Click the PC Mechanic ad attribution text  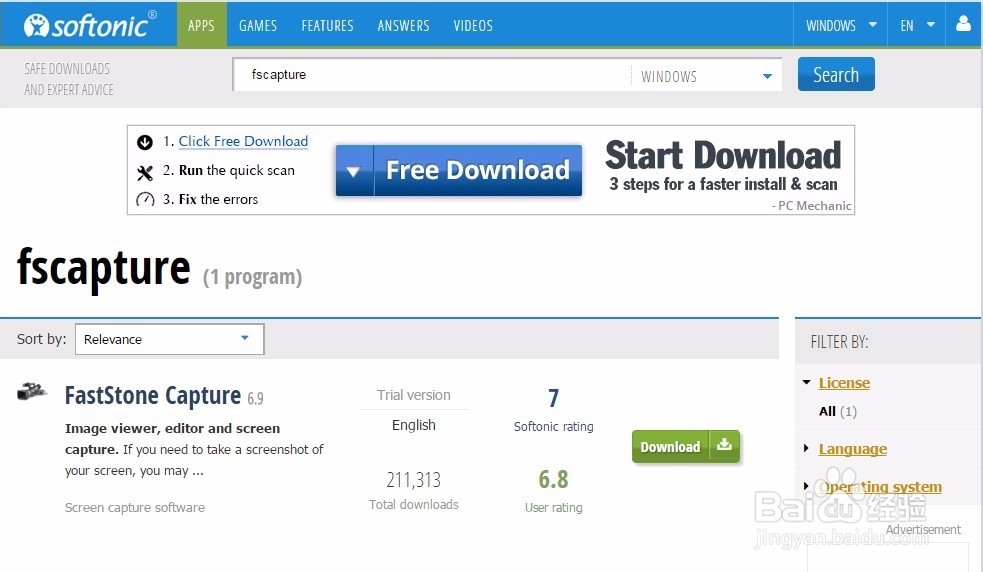812,206
